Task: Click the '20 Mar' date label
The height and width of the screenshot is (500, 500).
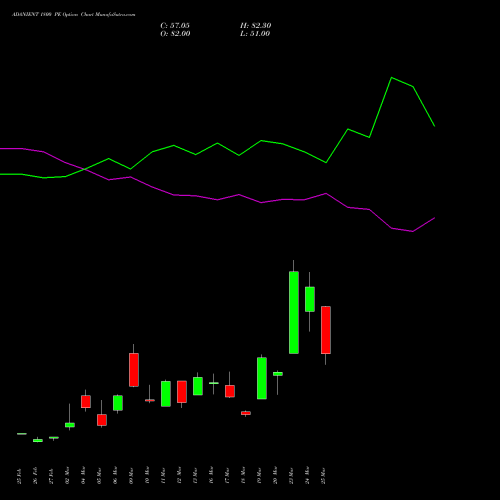Action: coord(275,476)
